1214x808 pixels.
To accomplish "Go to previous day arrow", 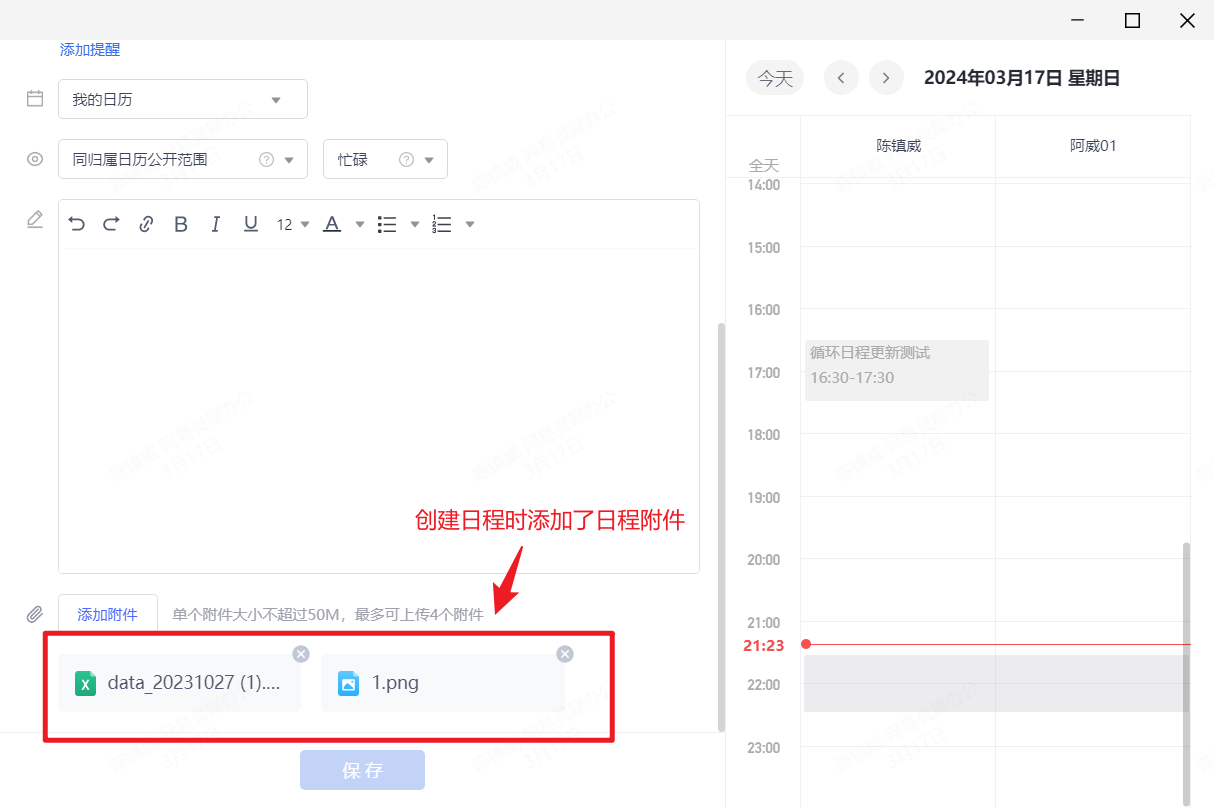I will point(841,78).
